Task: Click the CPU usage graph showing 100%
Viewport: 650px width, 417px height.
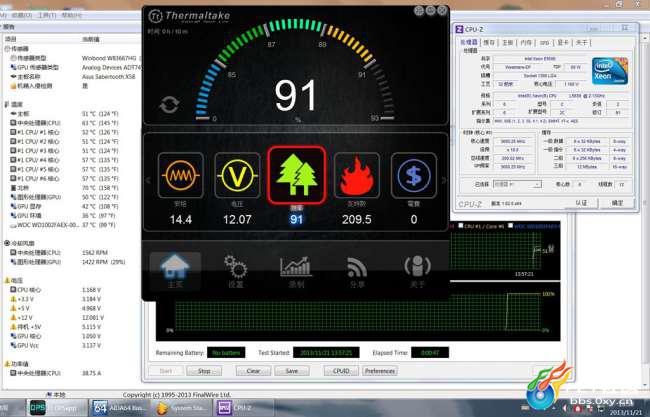Action: (359, 312)
